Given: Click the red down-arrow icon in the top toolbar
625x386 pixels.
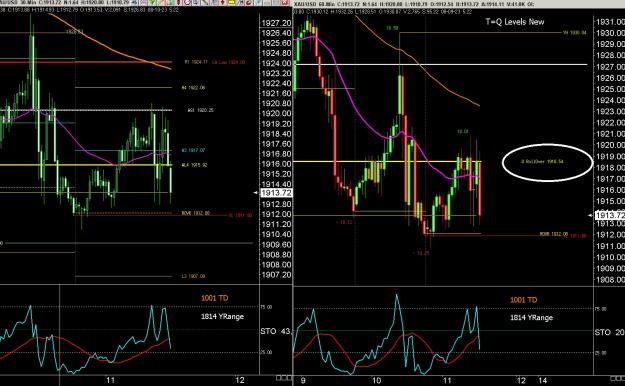Looking at the screenshot, I should (222, 2).
